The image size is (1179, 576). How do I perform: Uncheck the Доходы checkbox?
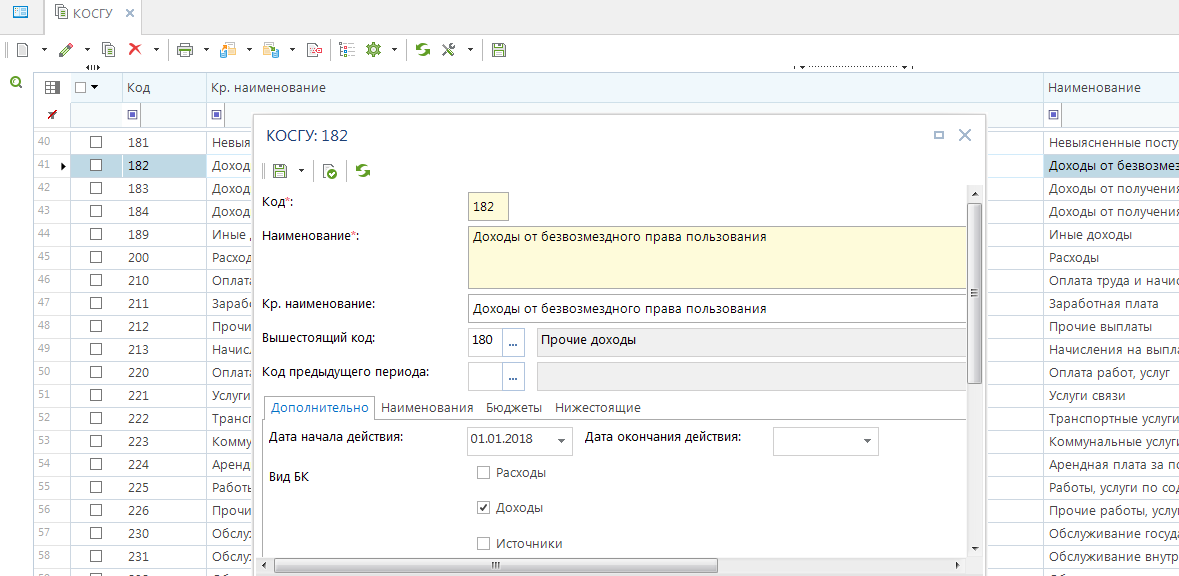pyautogui.click(x=483, y=508)
